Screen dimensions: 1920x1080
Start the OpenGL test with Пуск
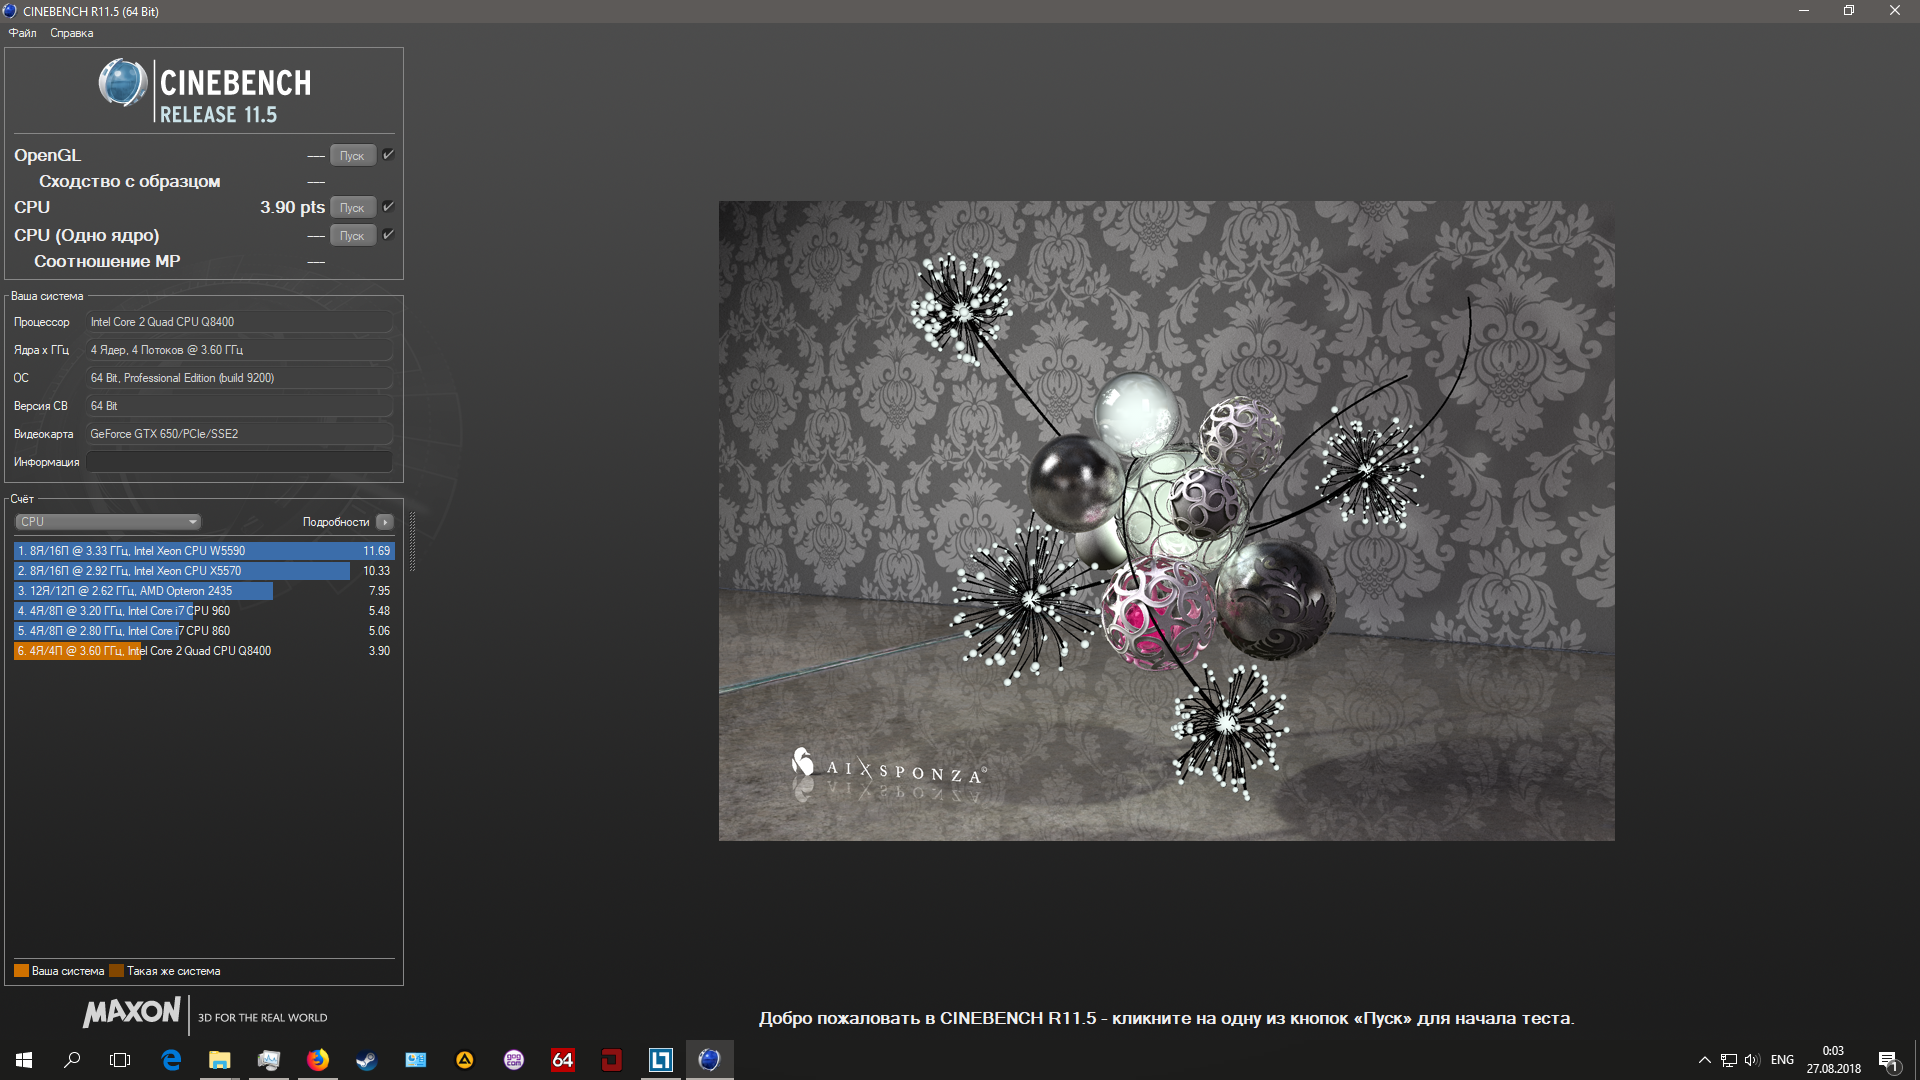pos(353,155)
